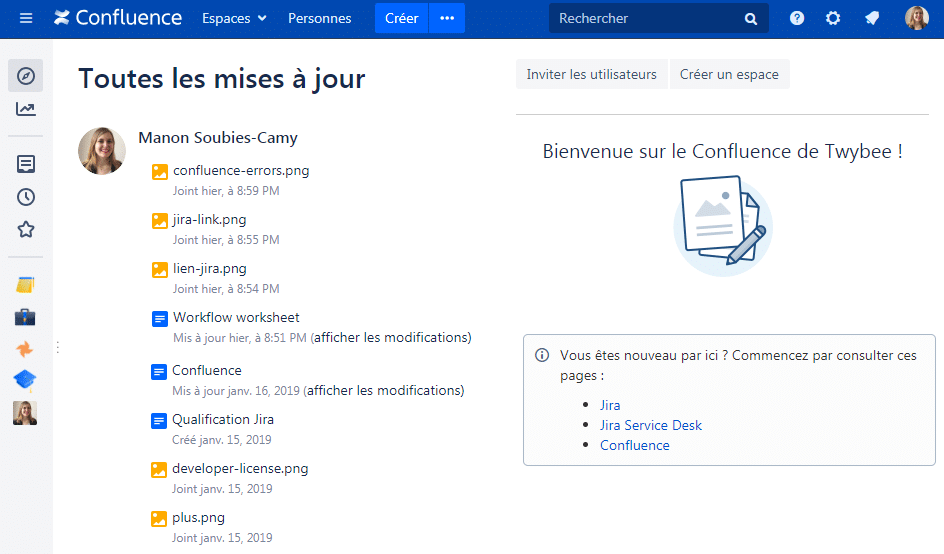Screen dimensions: 944x554
Task: Open the Confluence page in updates list
Action: point(206,370)
